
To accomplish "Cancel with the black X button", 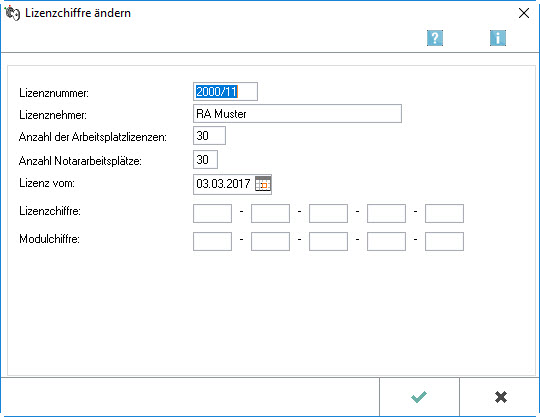I will (501, 397).
